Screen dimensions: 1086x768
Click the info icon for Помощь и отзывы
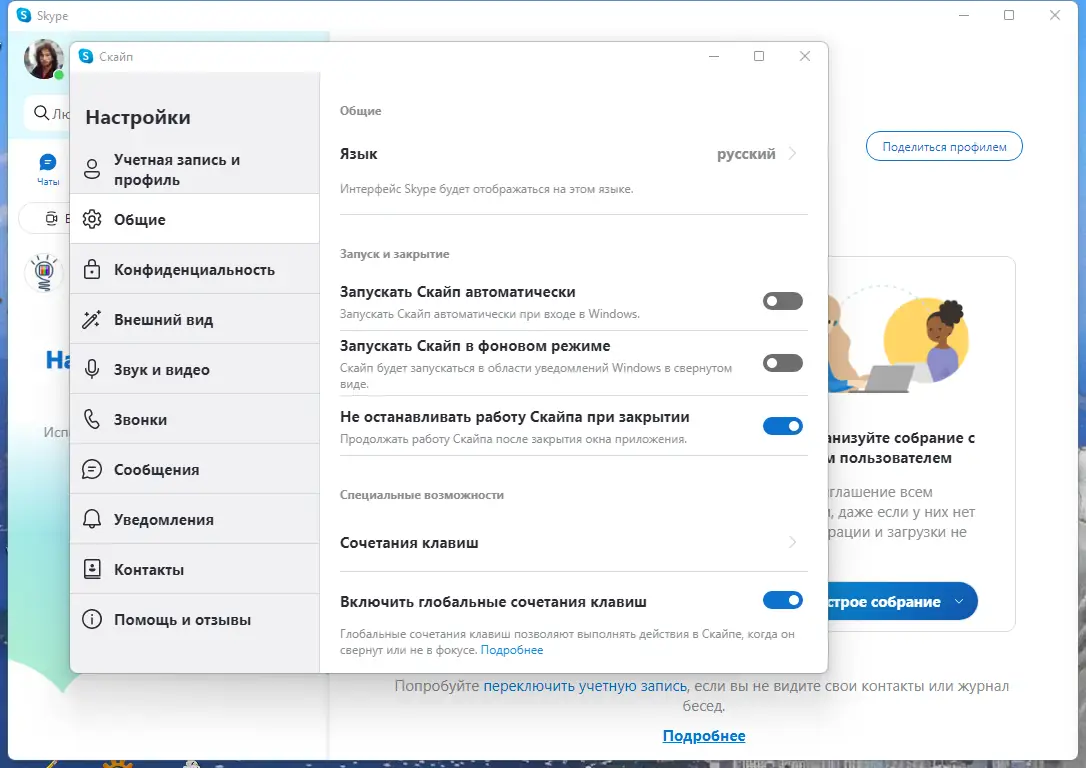click(91, 619)
